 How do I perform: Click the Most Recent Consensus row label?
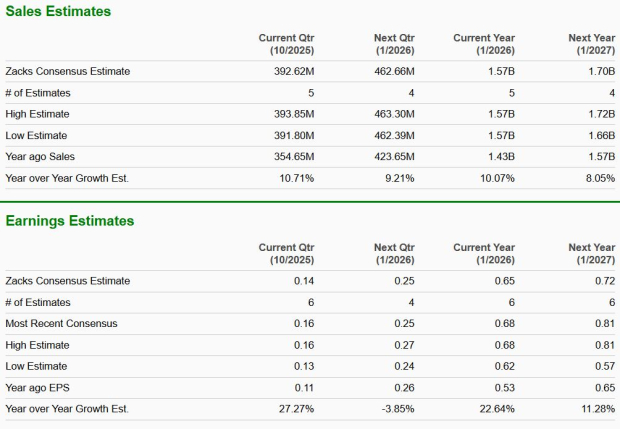point(62,323)
